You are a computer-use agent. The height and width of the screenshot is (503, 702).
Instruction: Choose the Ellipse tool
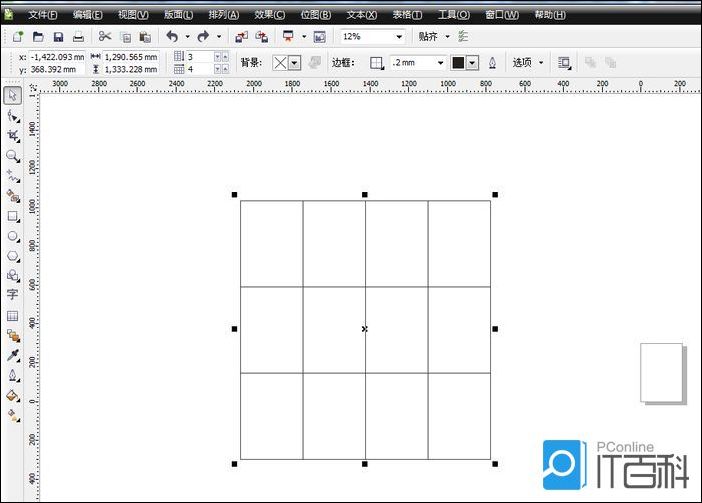(12, 236)
